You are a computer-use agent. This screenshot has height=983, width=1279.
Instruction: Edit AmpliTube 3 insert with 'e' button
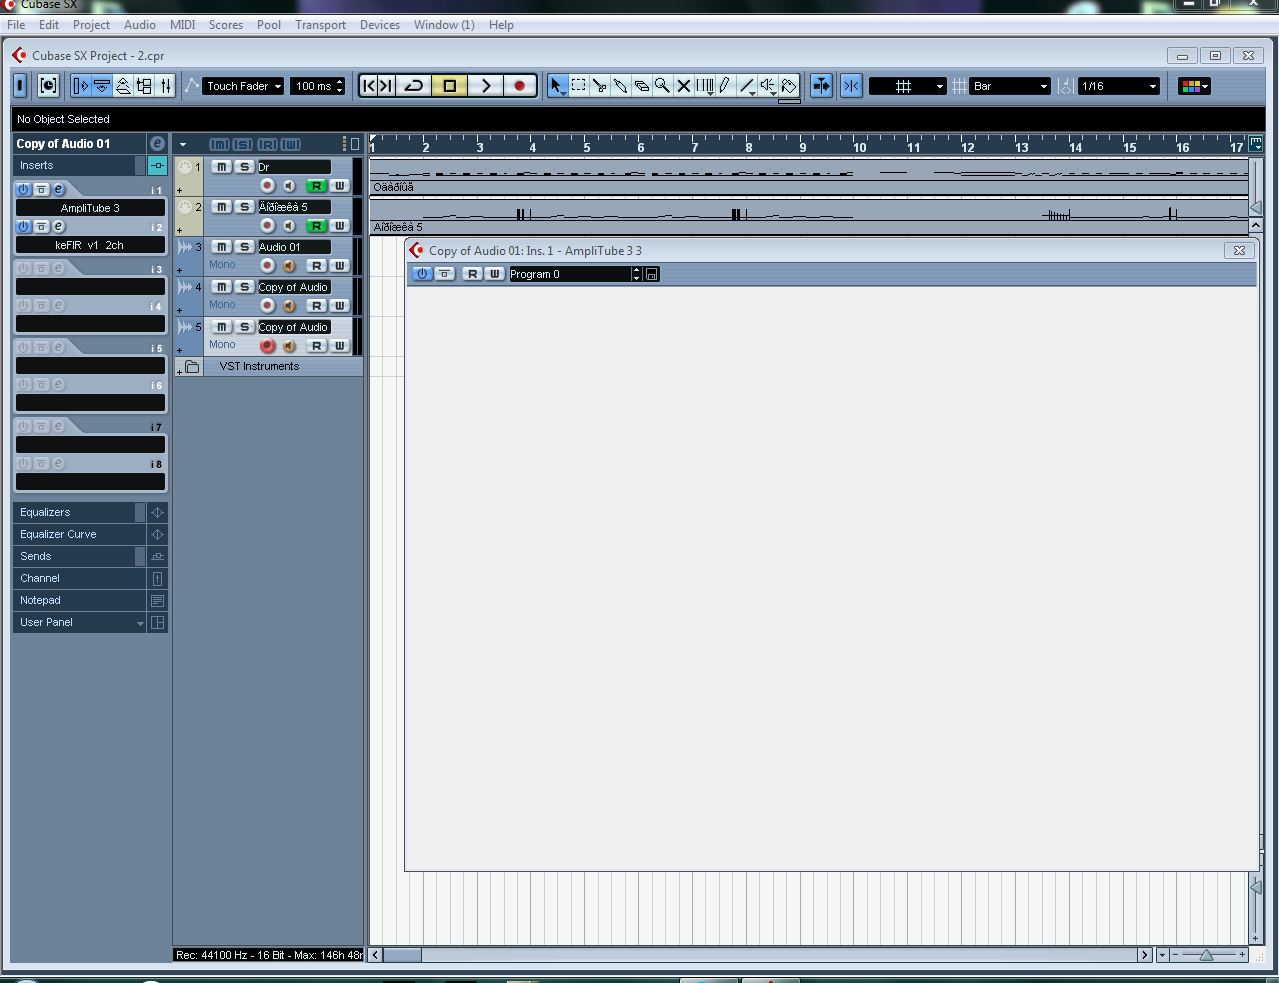point(58,189)
